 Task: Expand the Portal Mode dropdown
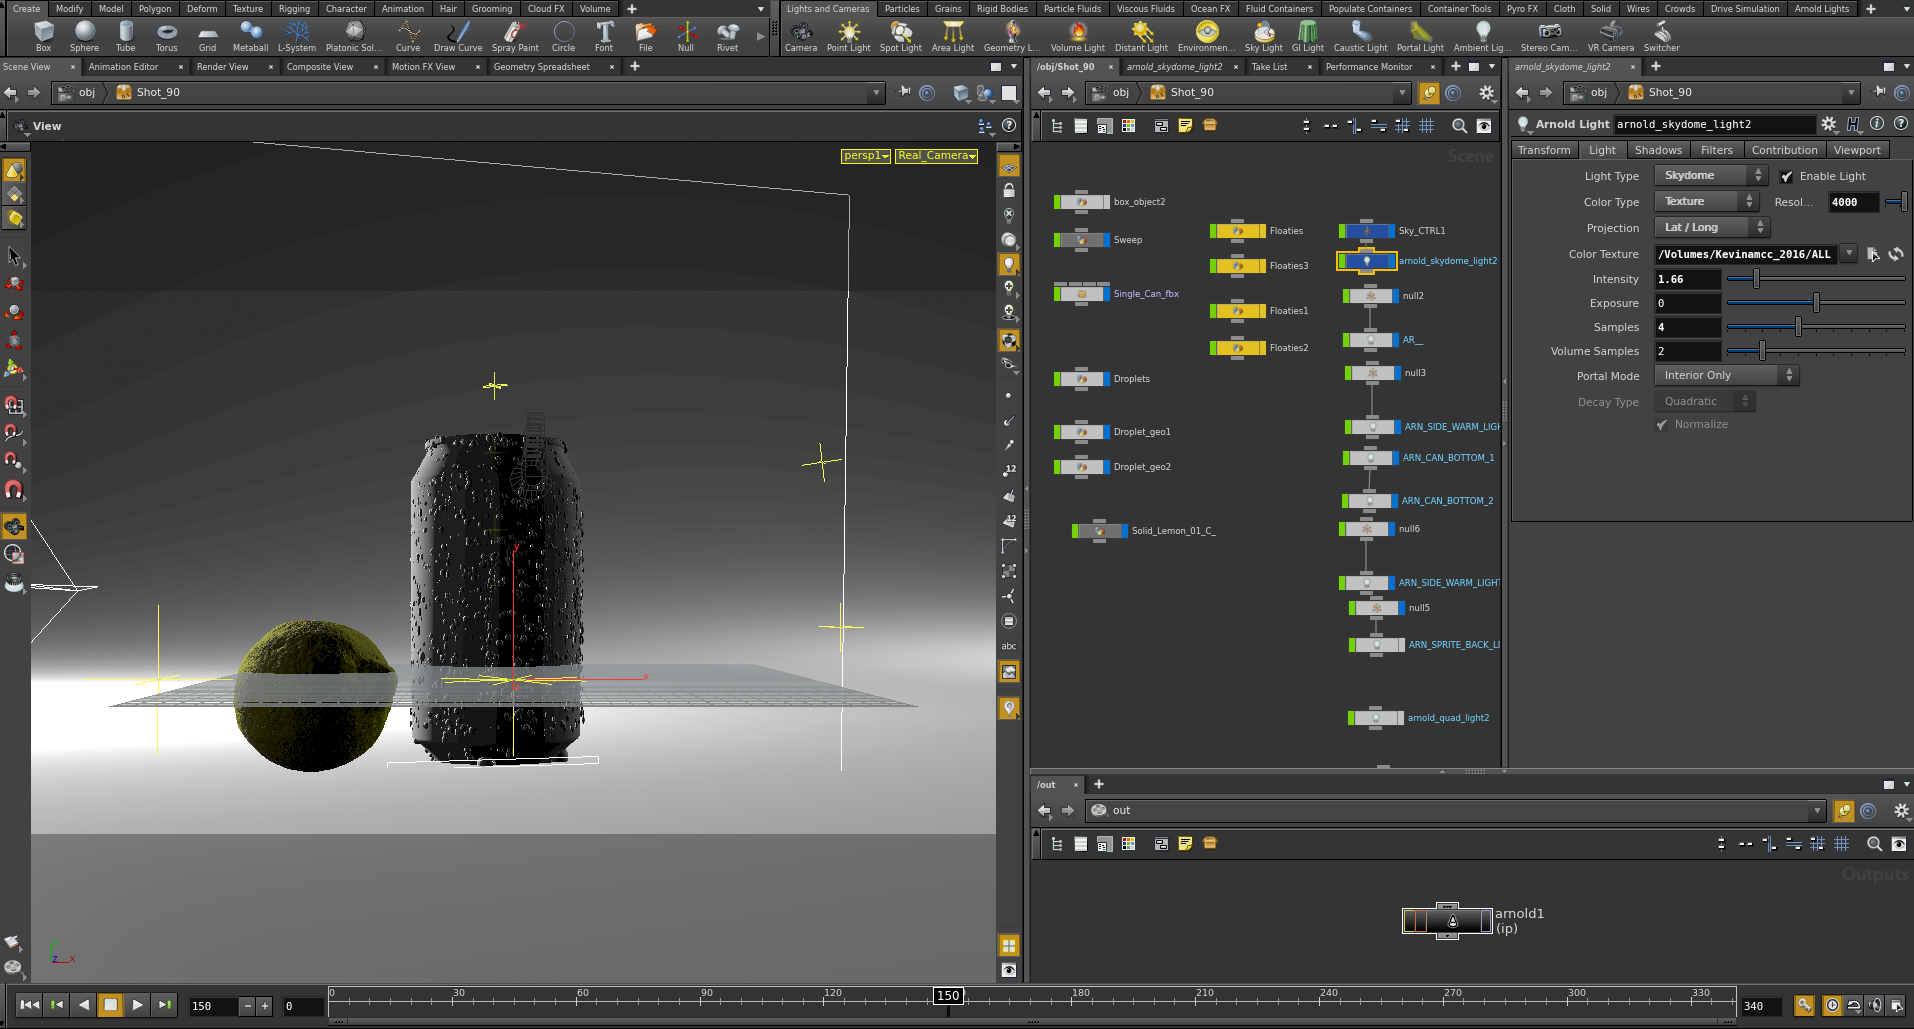click(x=1726, y=376)
